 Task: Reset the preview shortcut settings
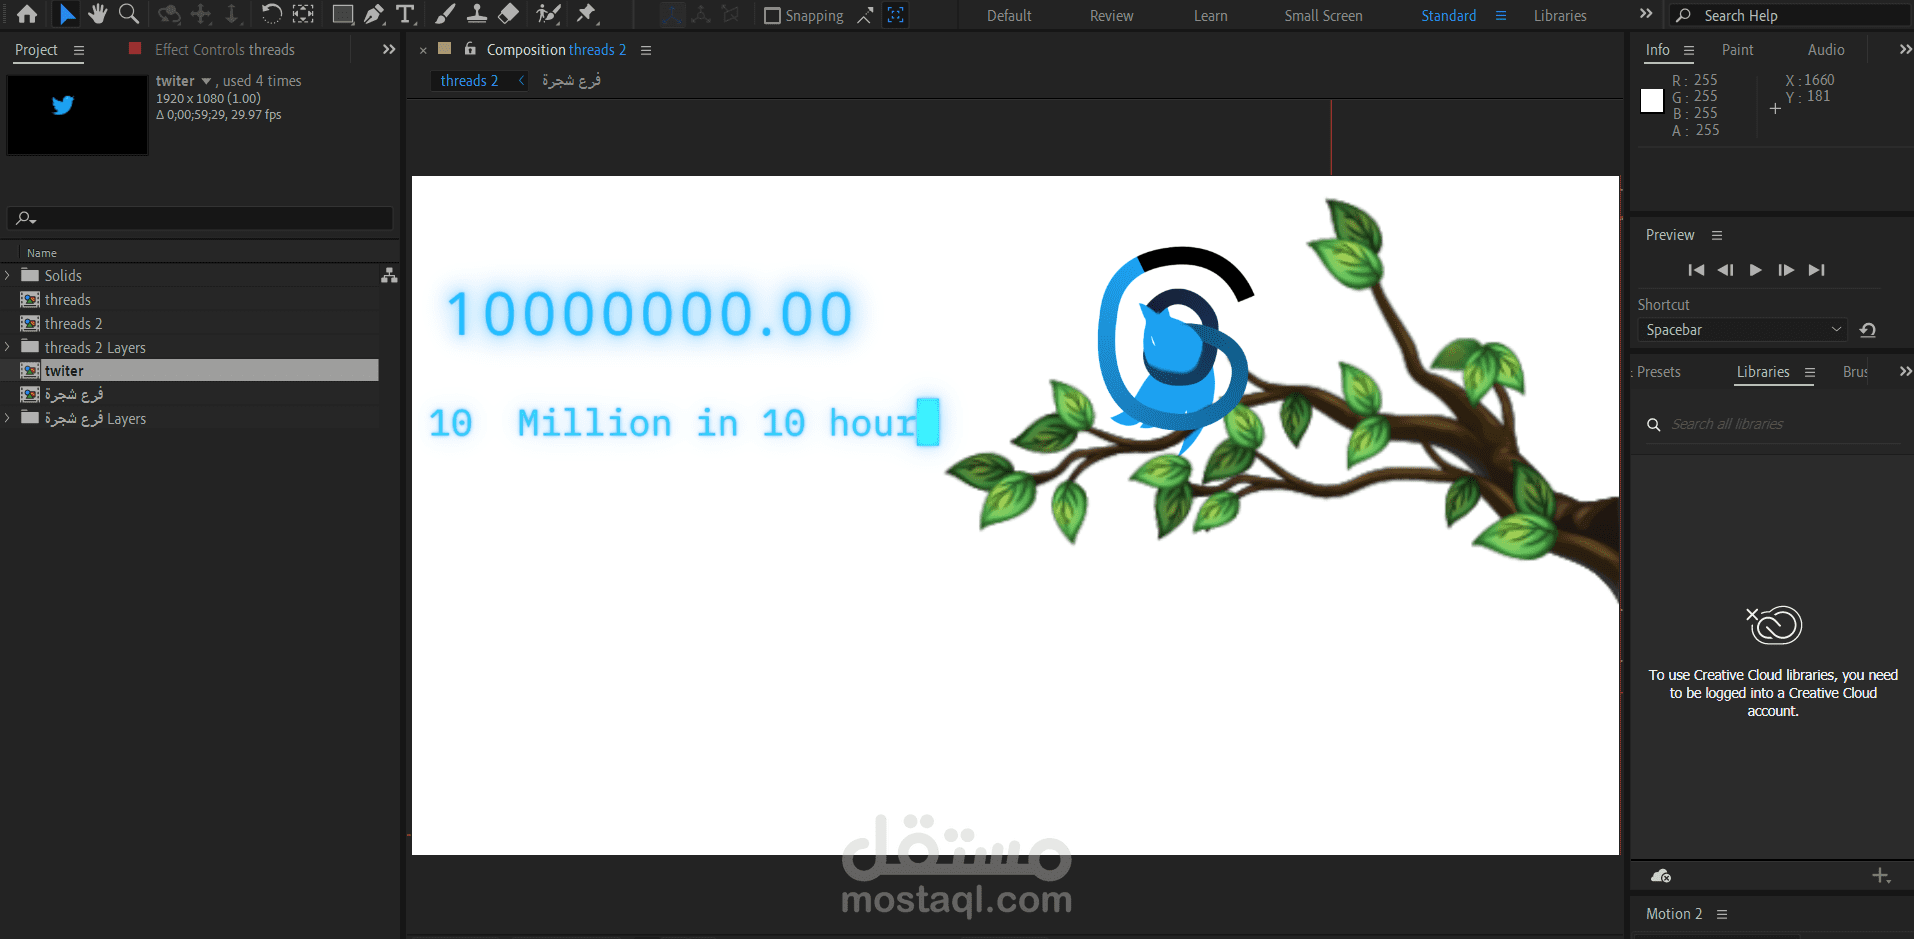click(x=1867, y=330)
